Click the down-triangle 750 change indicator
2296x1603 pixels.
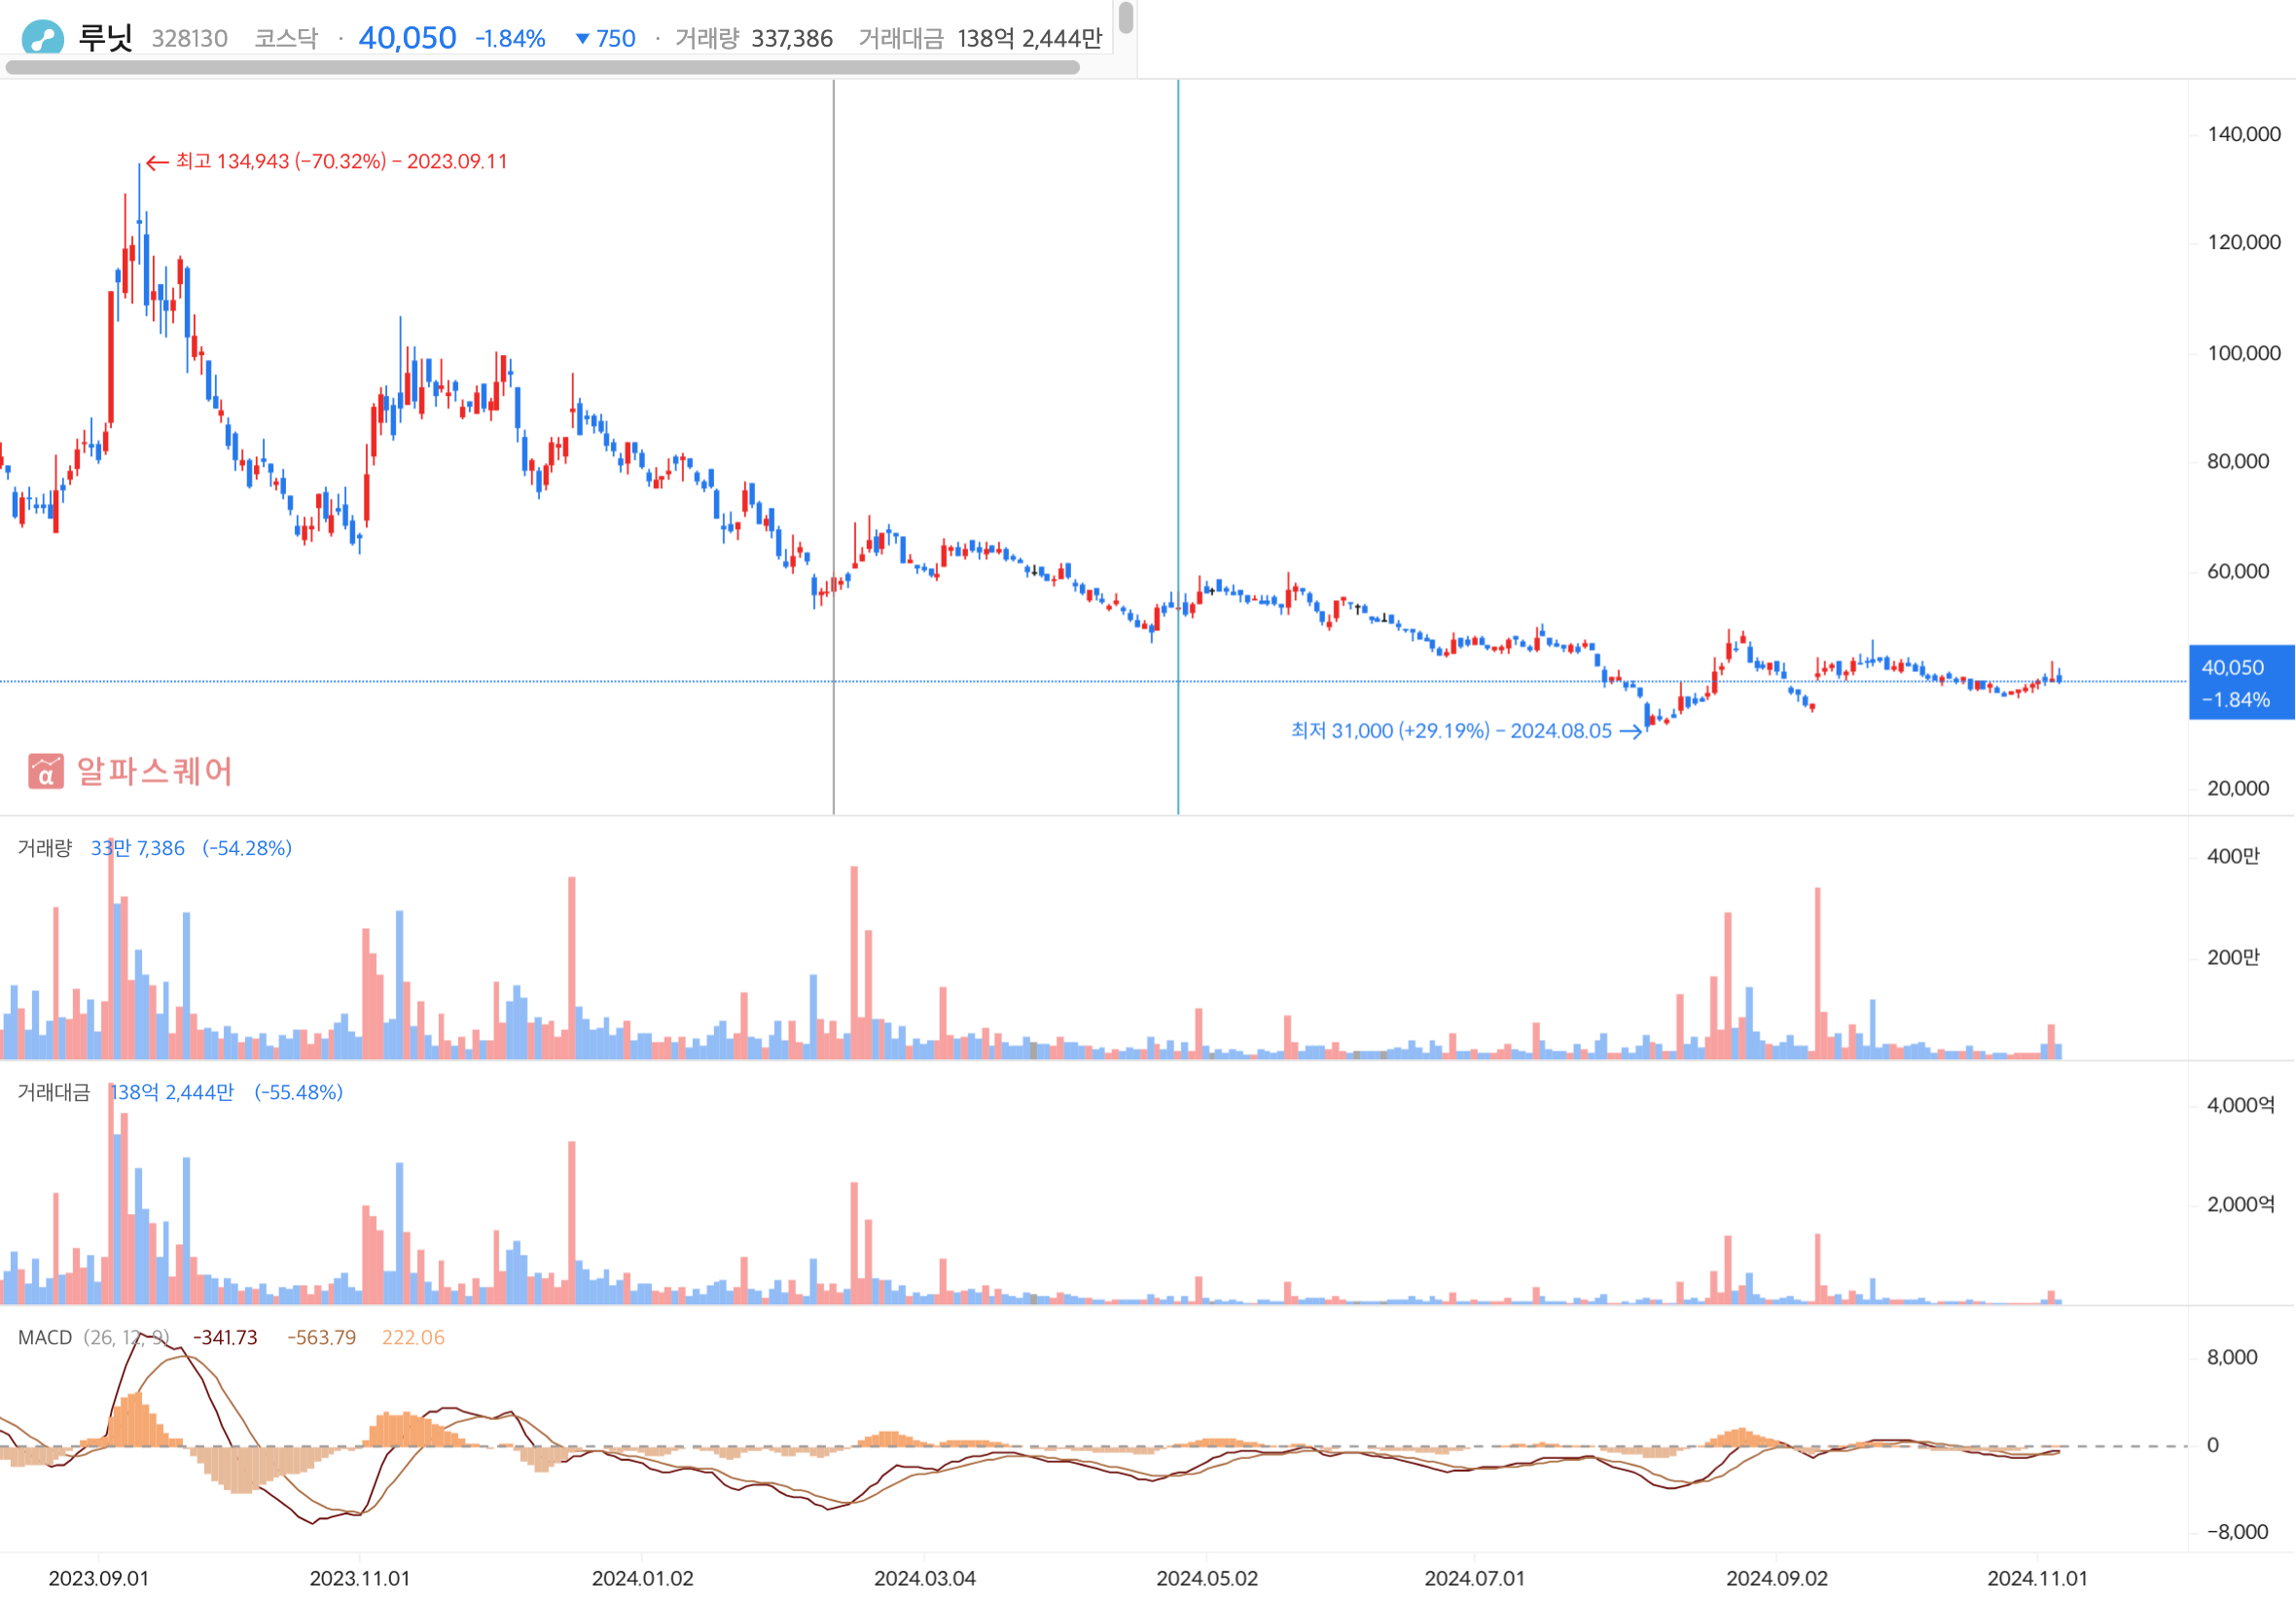click(x=606, y=39)
